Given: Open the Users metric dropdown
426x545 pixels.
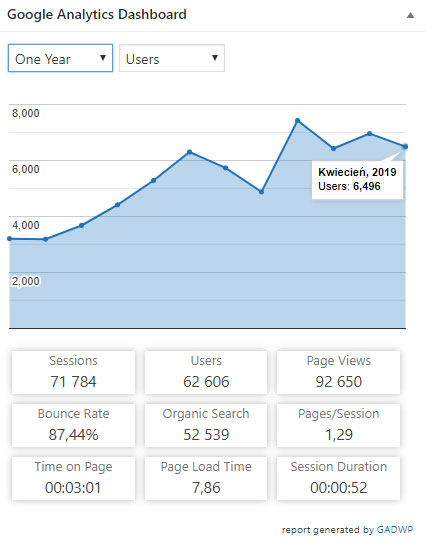Looking at the screenshot, I should [172, 58].
